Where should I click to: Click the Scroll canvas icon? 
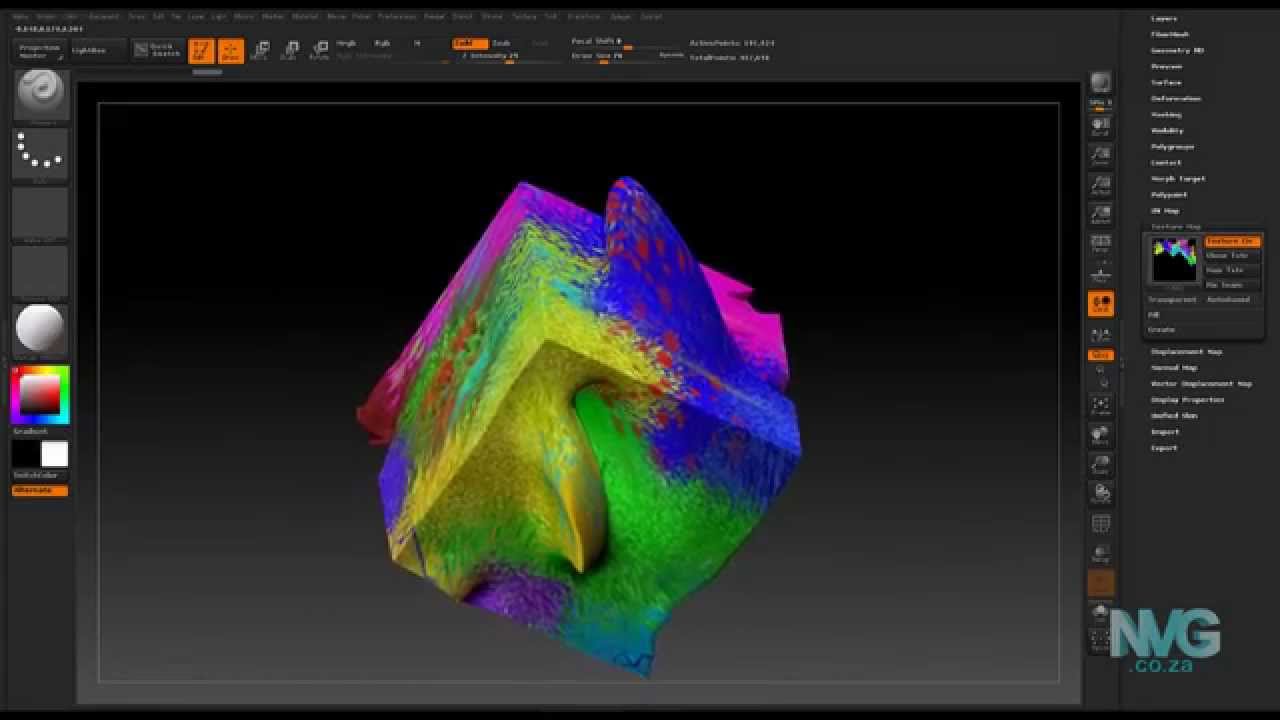point(1101,127)
